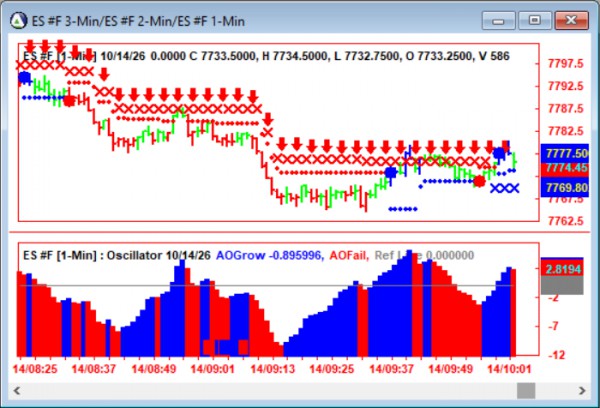Click the AOGrow -0.895996 label
This screenshot has height=408, width=600.
(x=270, y=255)
